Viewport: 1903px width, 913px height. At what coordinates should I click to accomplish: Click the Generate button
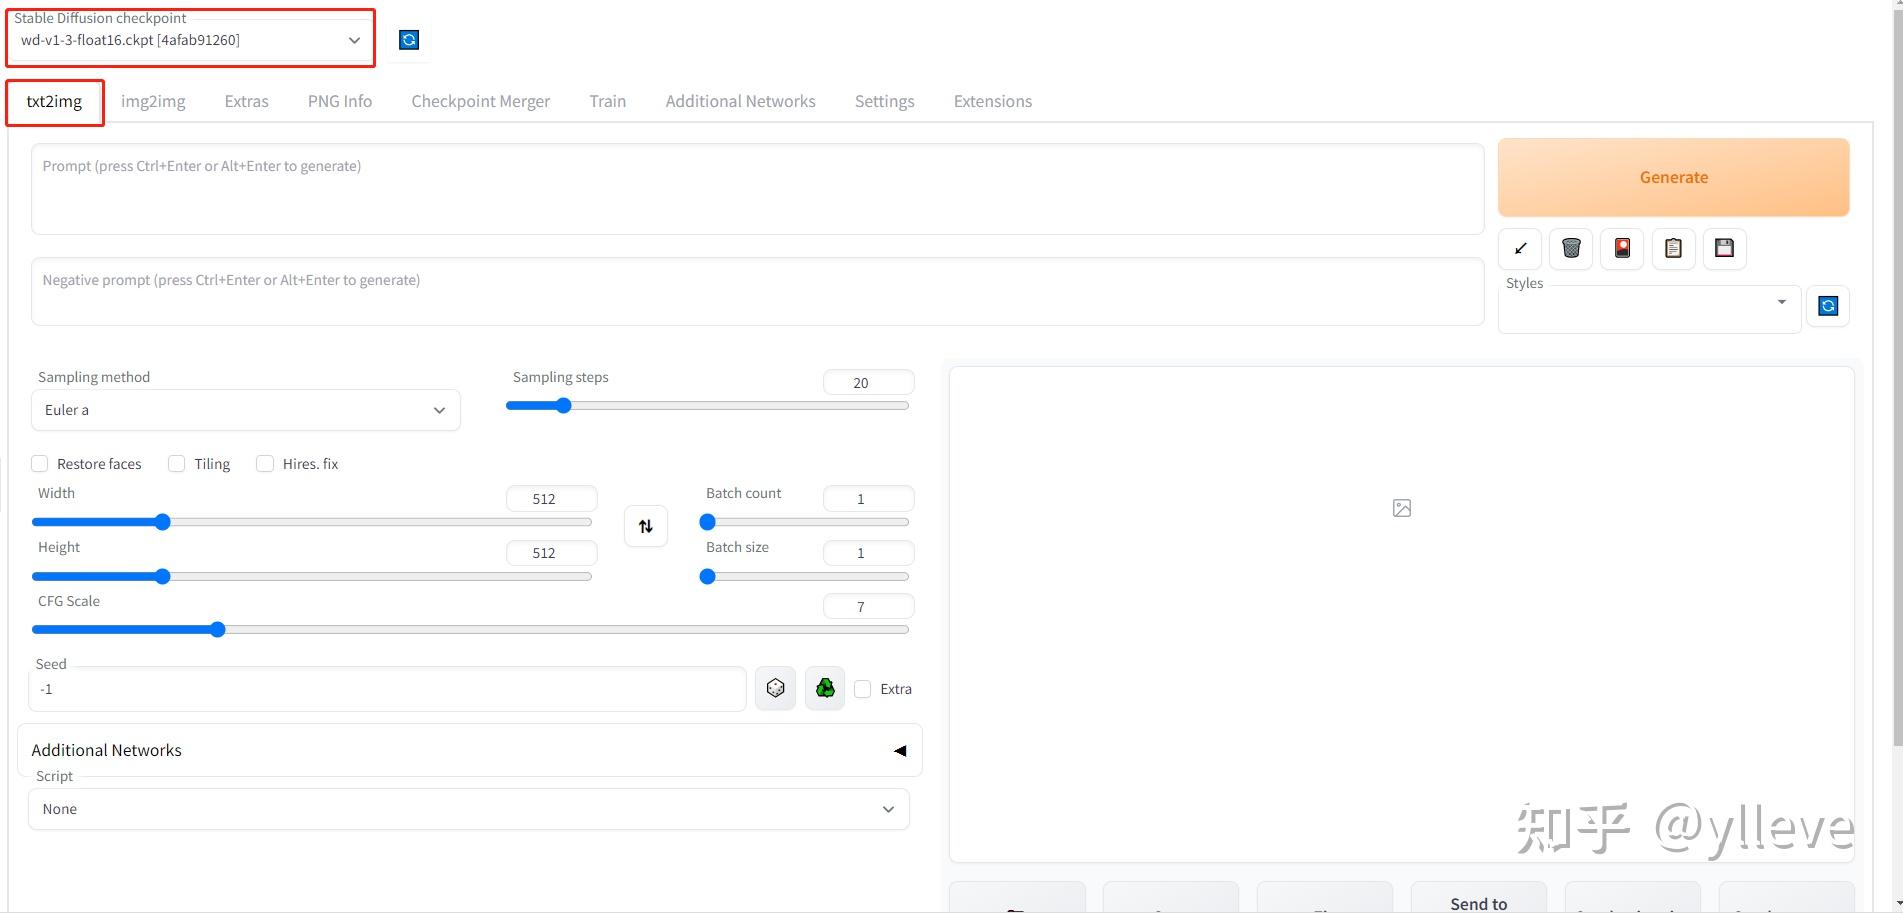[x=1674, y=177]
